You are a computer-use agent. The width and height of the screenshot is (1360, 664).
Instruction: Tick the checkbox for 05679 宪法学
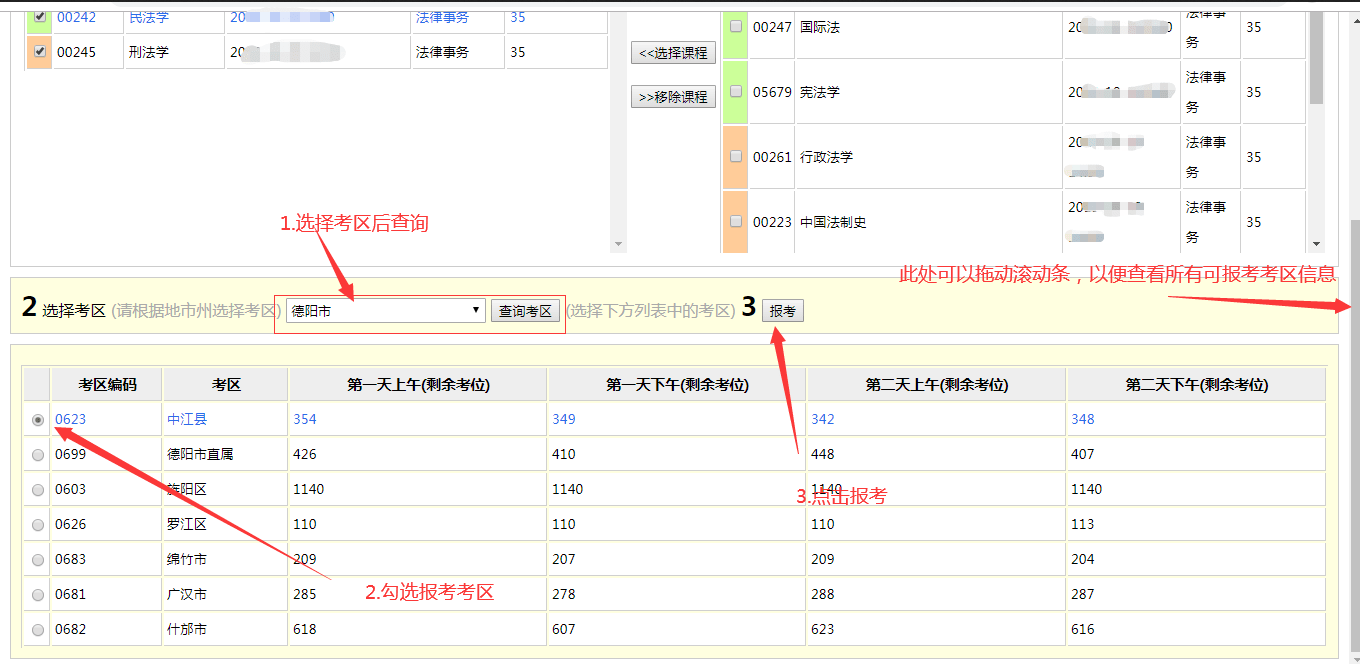coord(736,92)
